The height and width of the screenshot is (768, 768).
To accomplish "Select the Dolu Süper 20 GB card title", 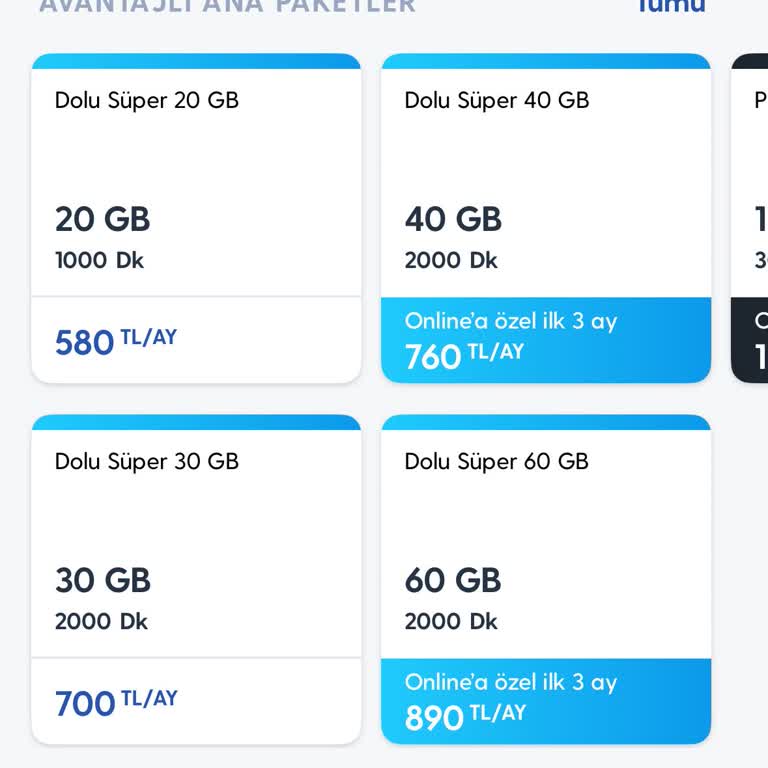I will pos(147,100).
